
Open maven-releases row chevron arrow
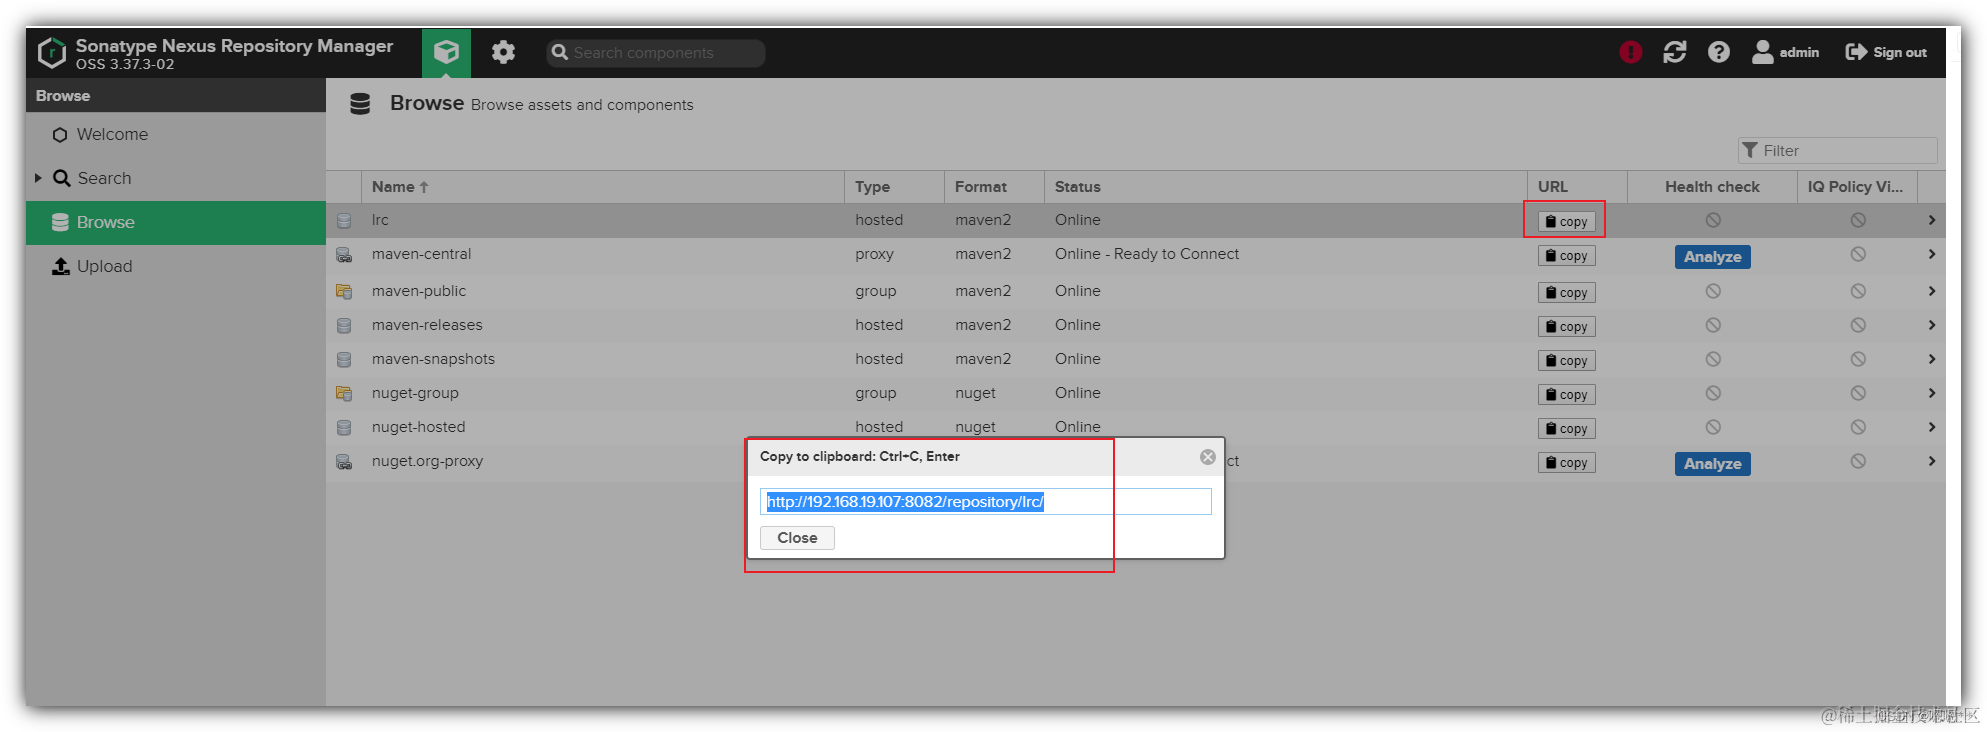tap(1931, 325)
